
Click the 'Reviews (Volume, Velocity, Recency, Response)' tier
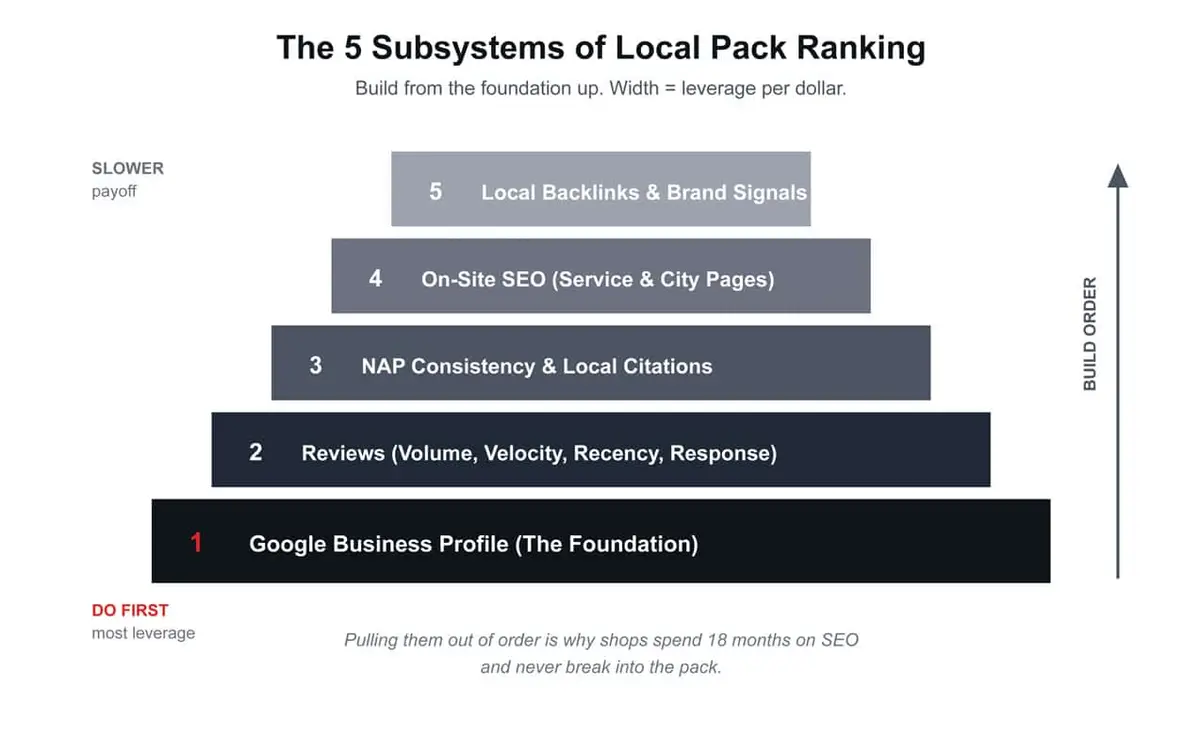coord(601,450)
